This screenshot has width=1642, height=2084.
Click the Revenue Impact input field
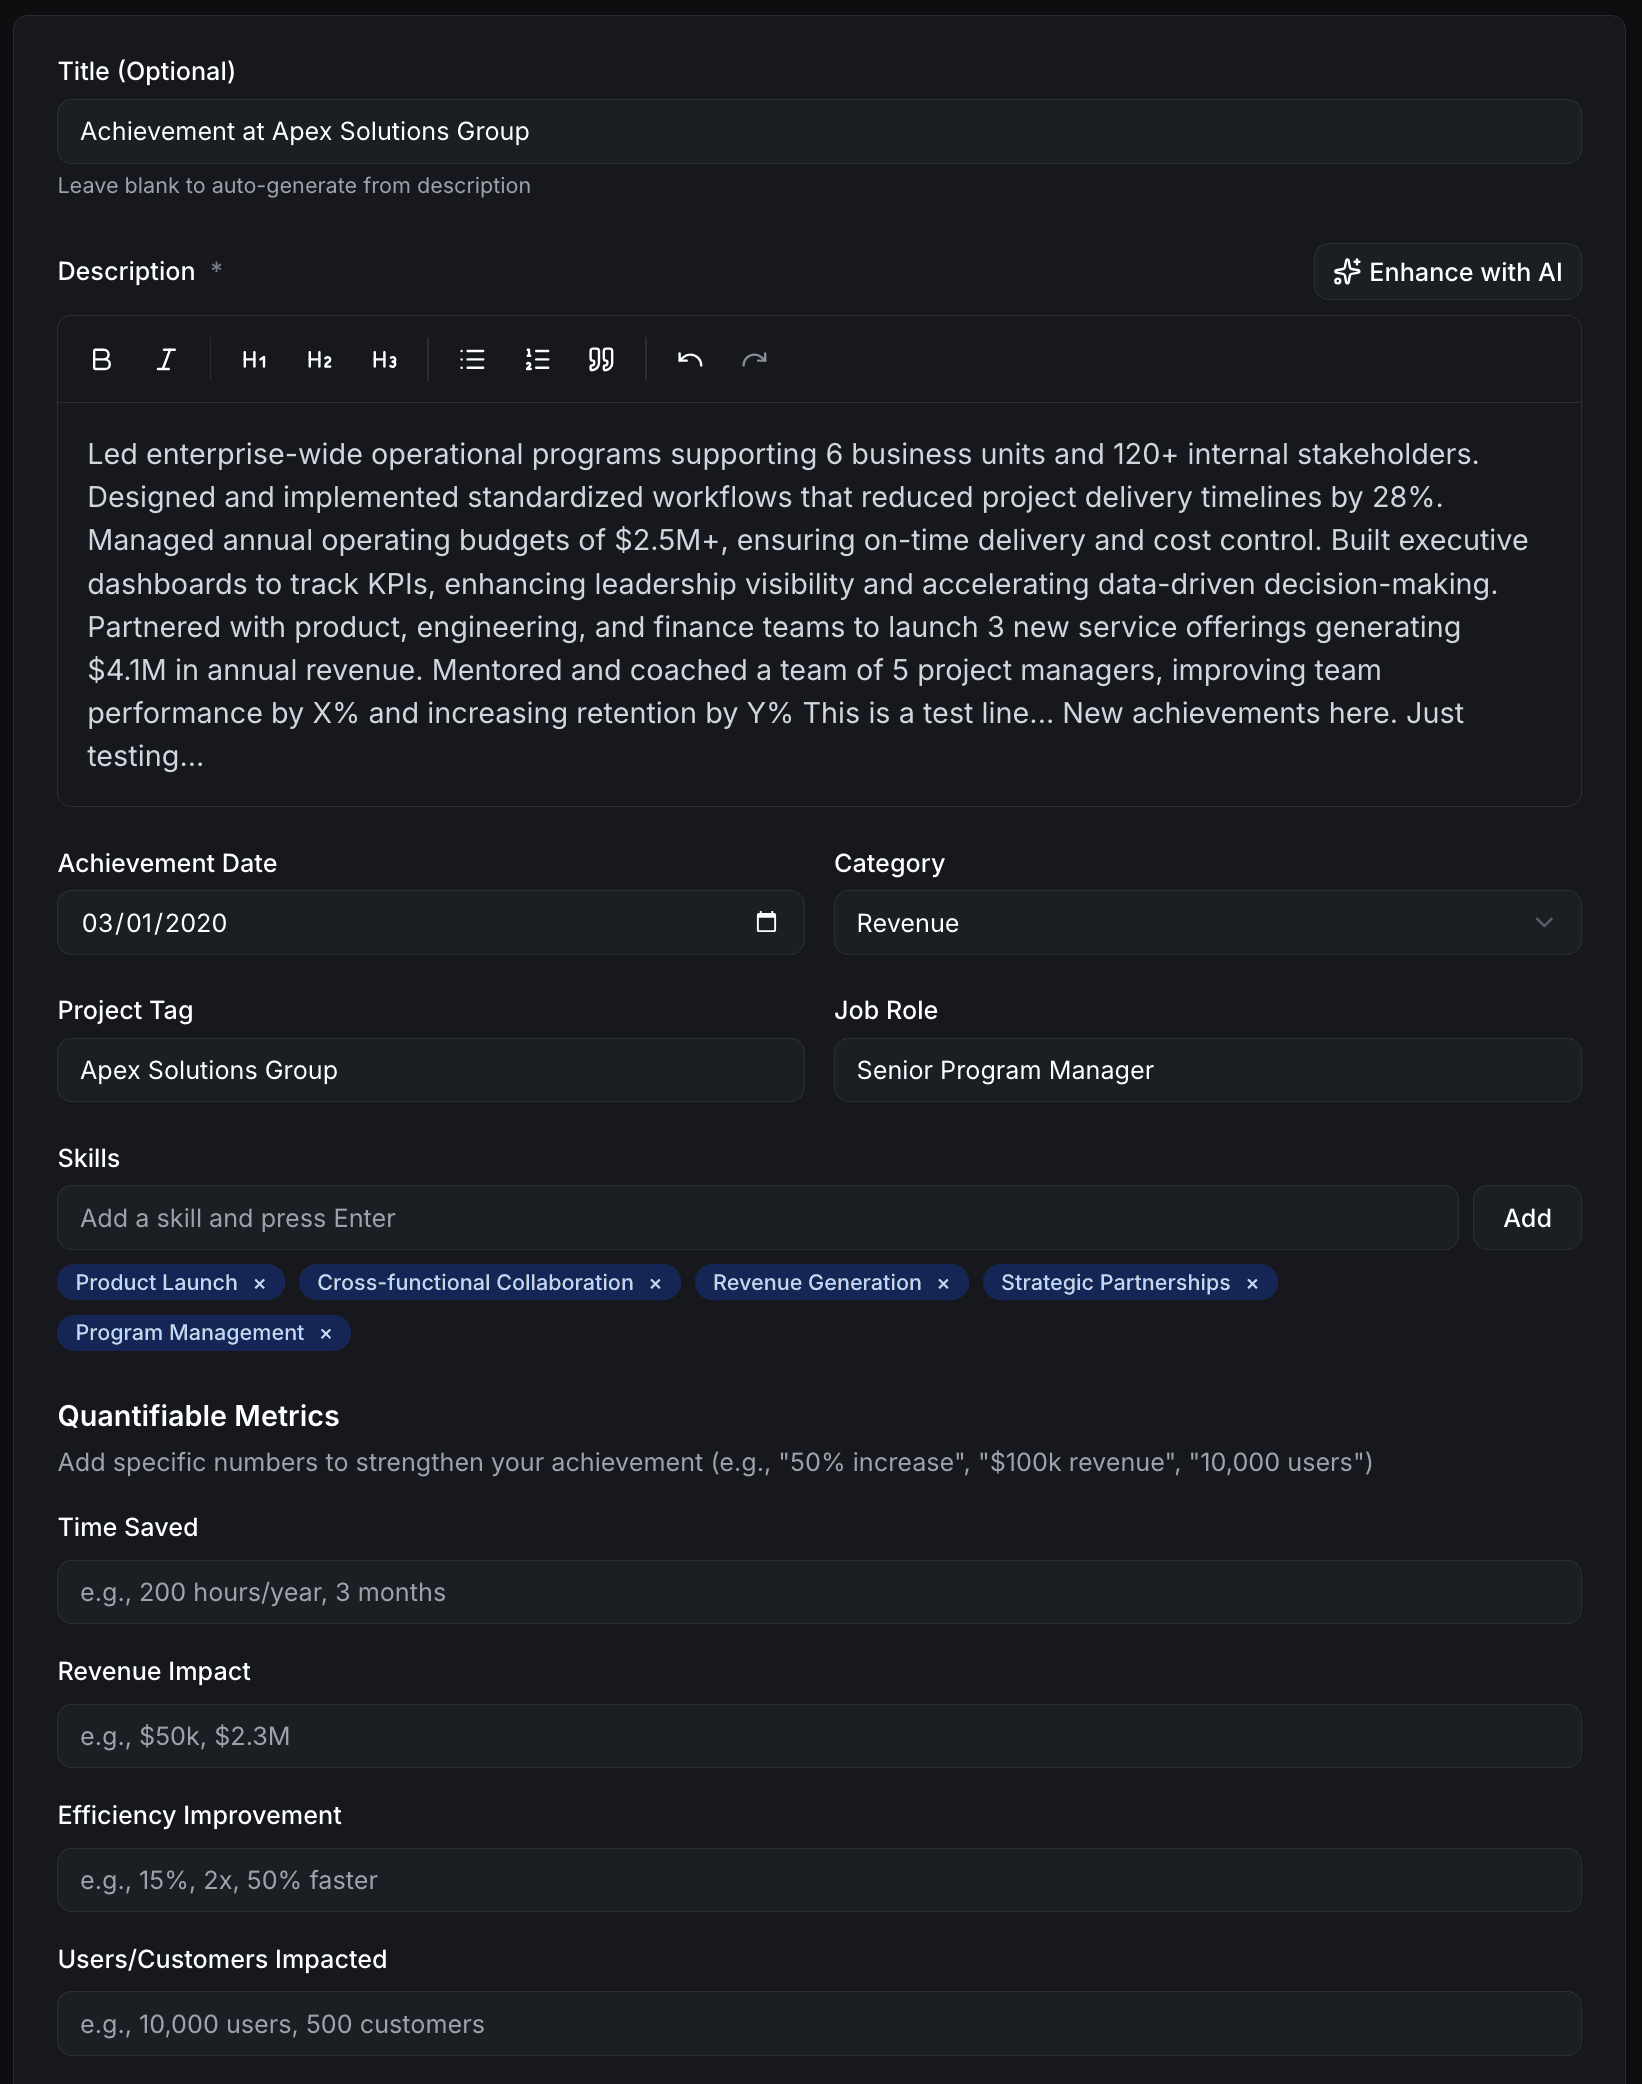[819, 1736]
